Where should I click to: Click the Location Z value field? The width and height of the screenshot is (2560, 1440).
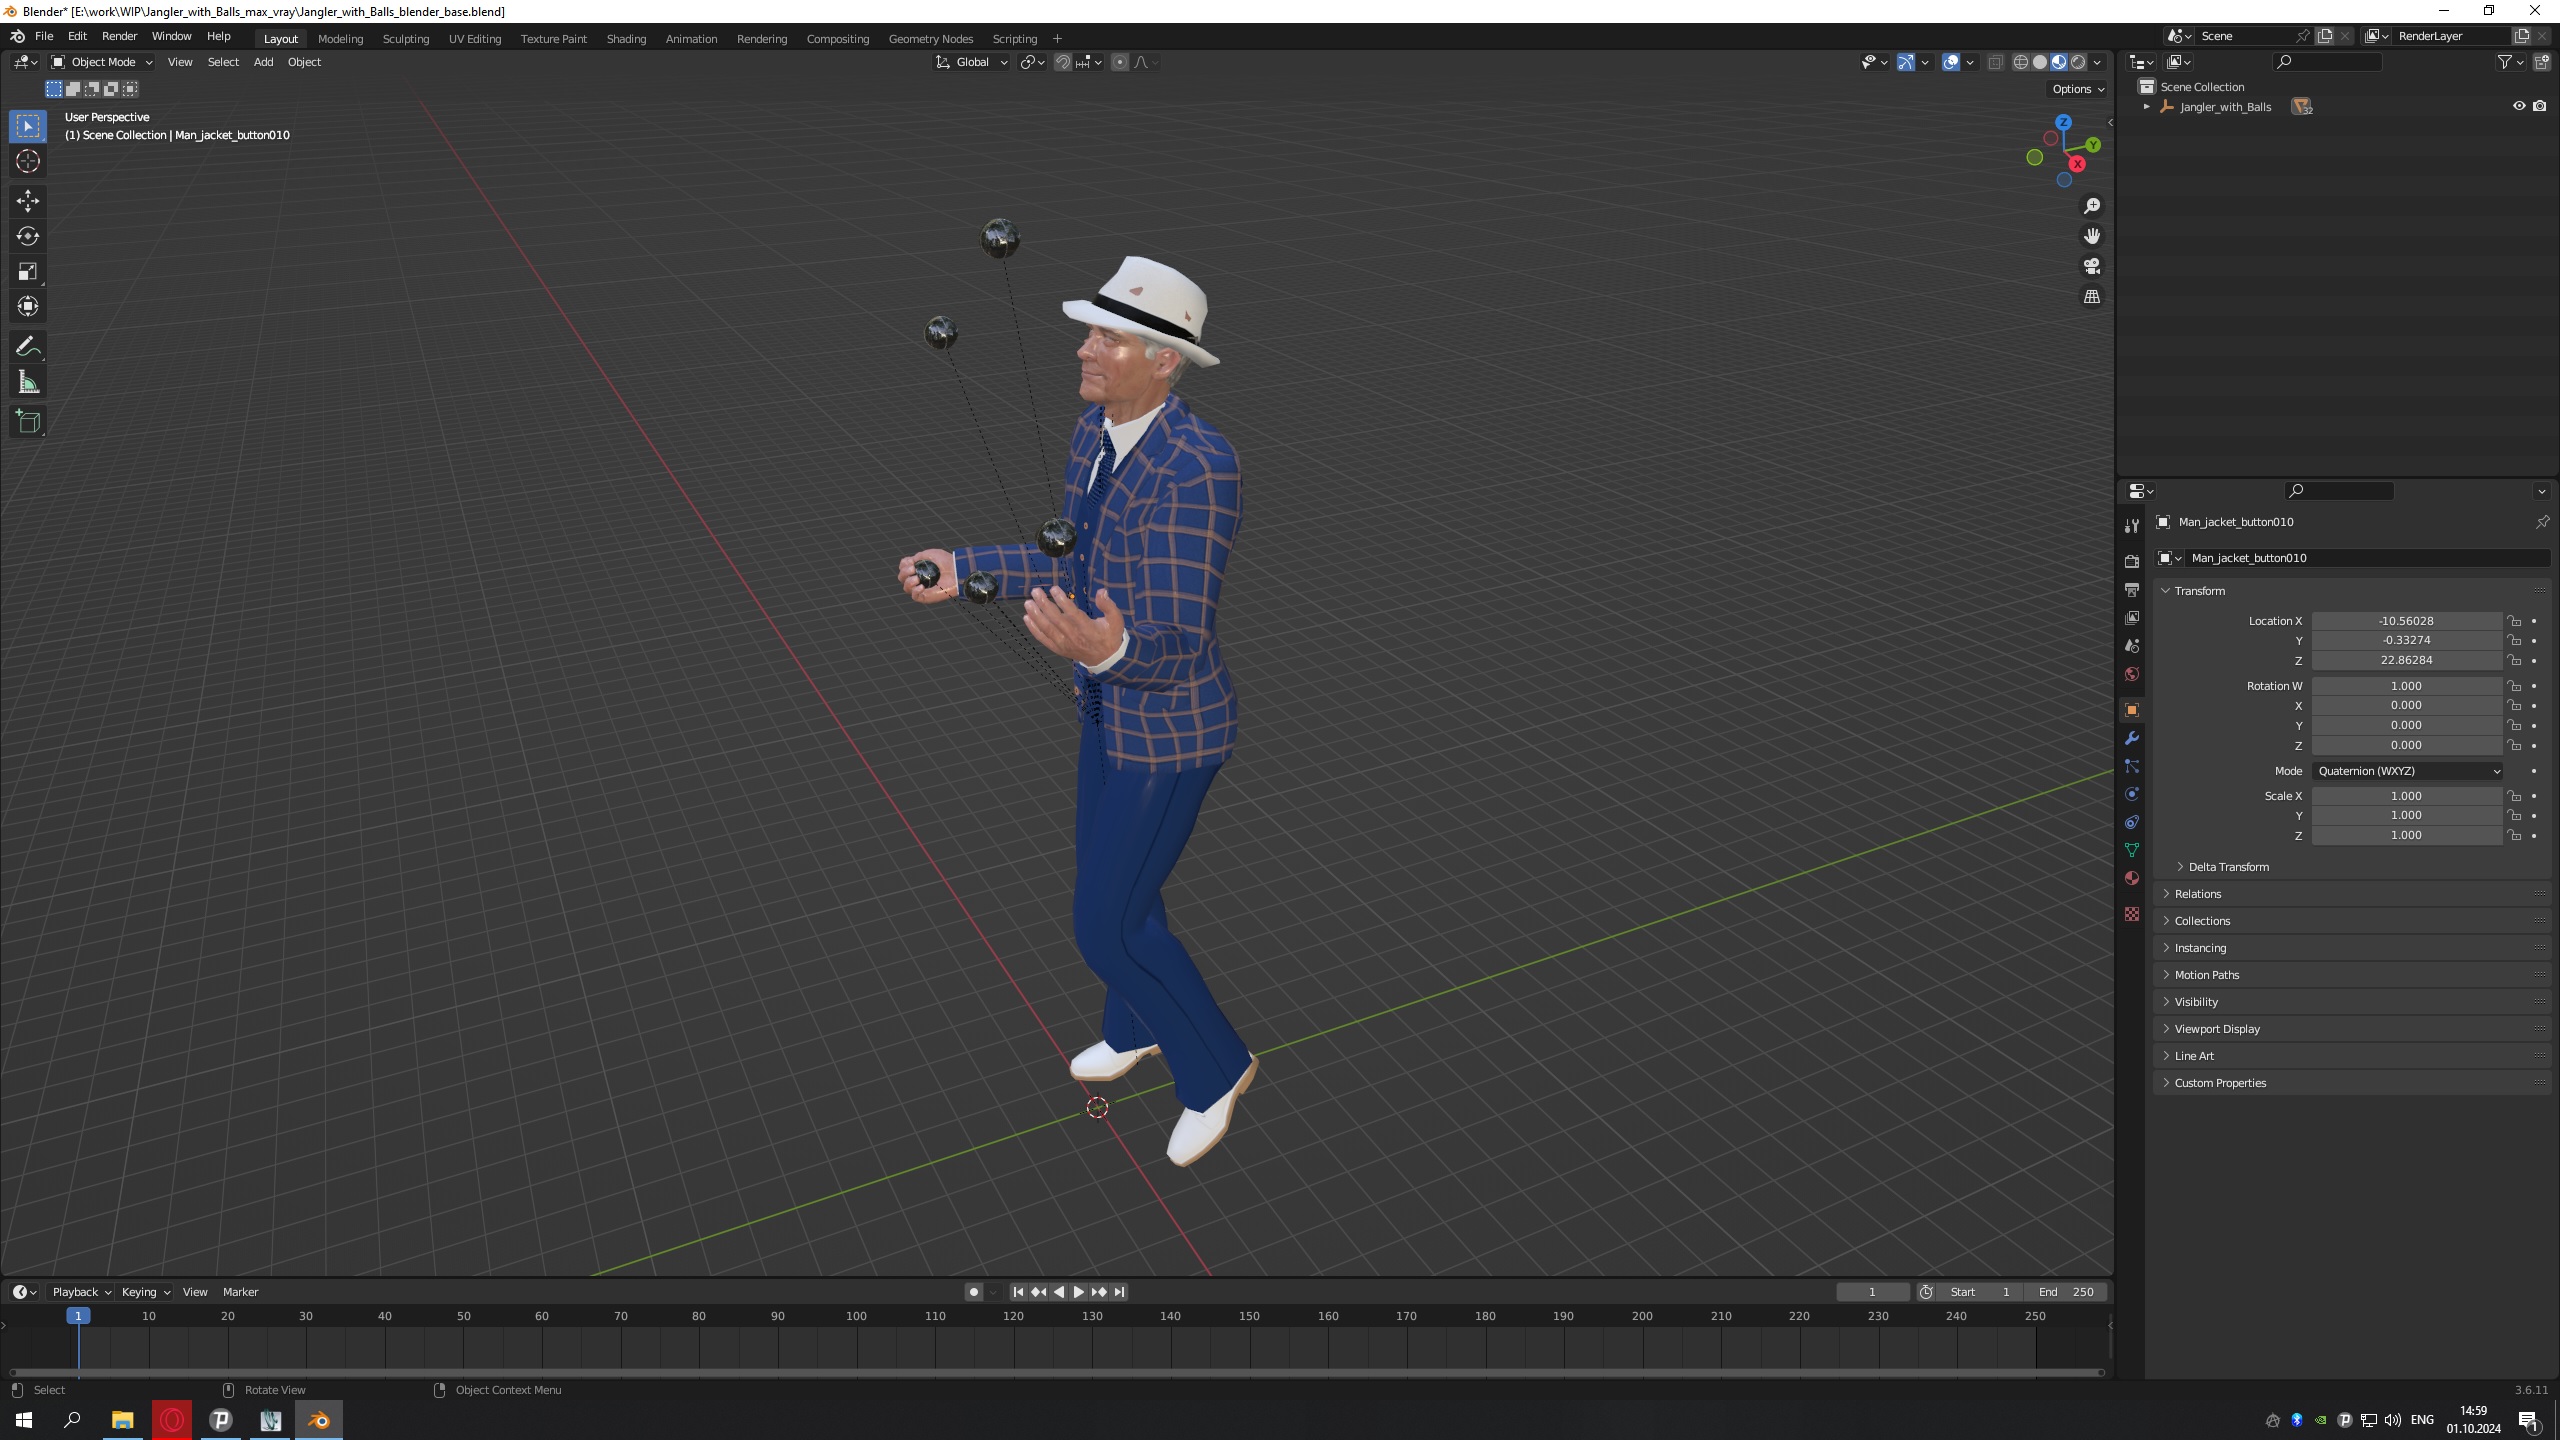(2406, 660)
